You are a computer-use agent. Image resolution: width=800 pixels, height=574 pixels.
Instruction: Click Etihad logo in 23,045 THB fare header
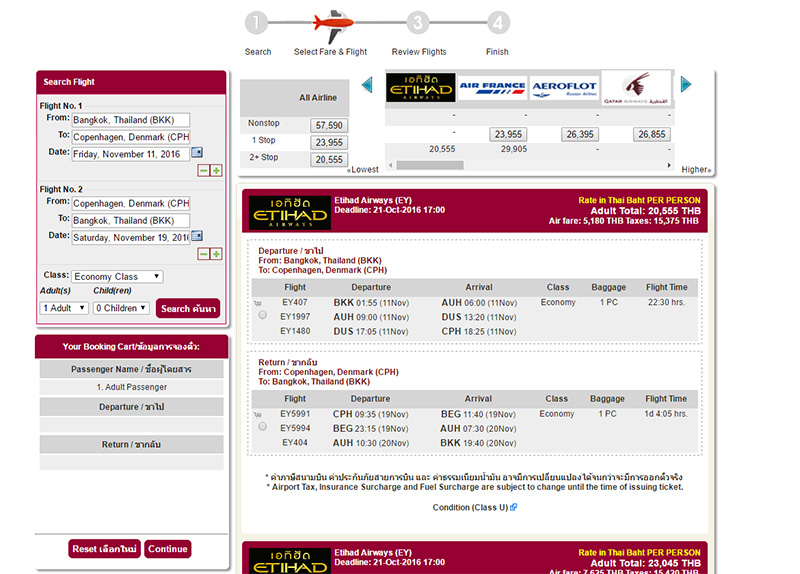pos(289,561)
